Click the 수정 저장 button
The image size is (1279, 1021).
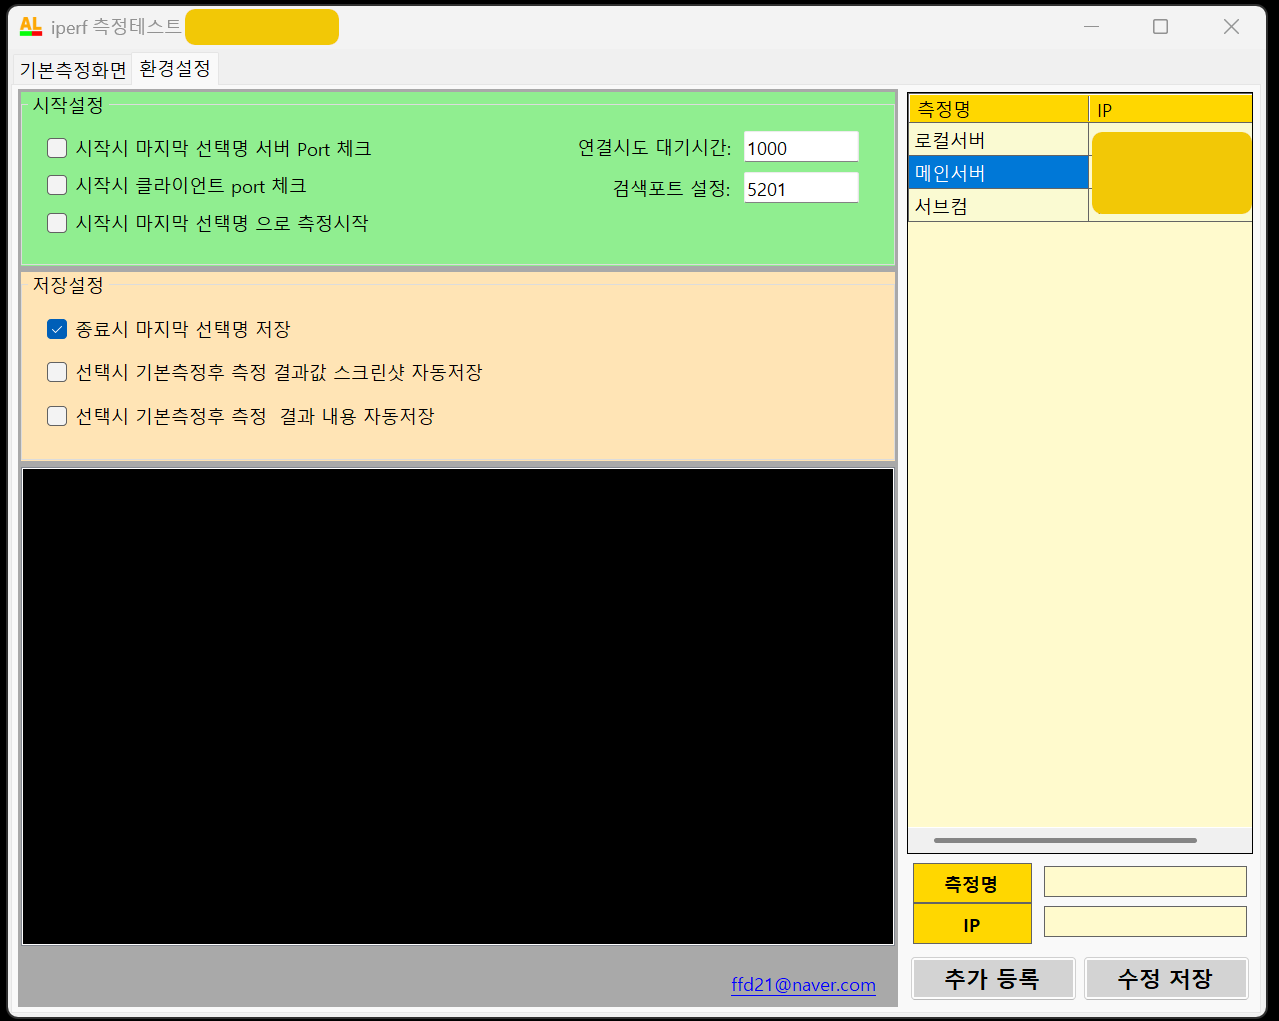[1166, 978]
